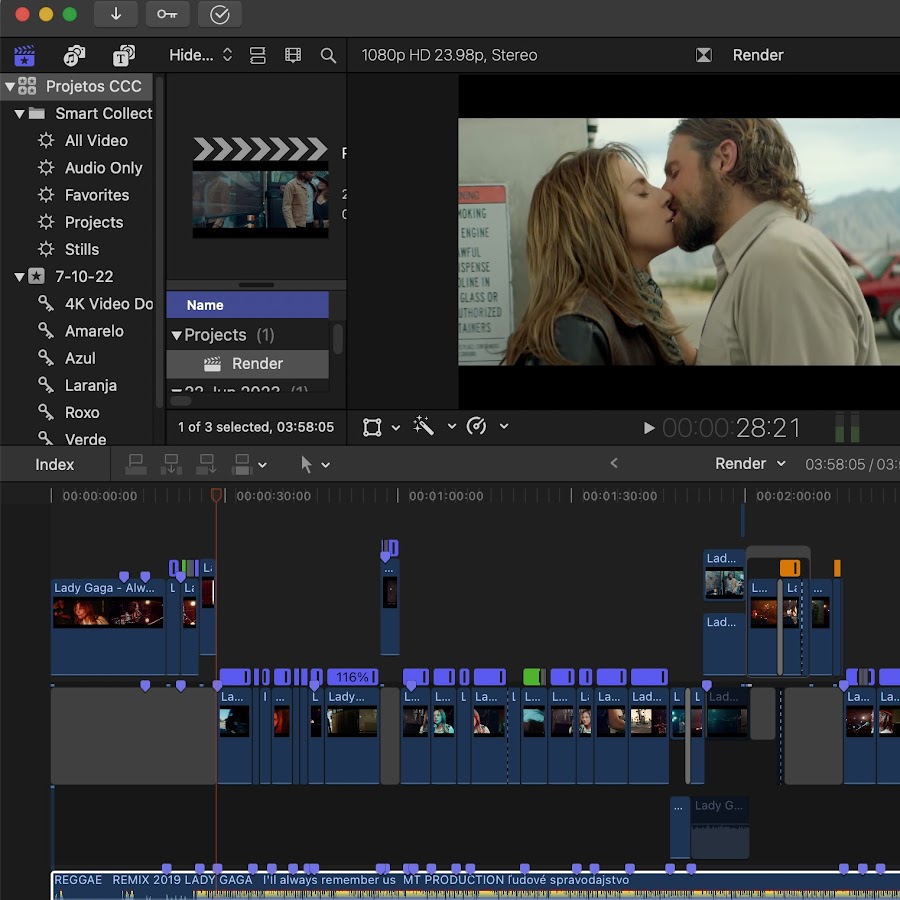Image resolution: width=900 pixels, height=900 pixels.
Task: Collapse the 7-10-22 event
Action: tap(19, 277)
